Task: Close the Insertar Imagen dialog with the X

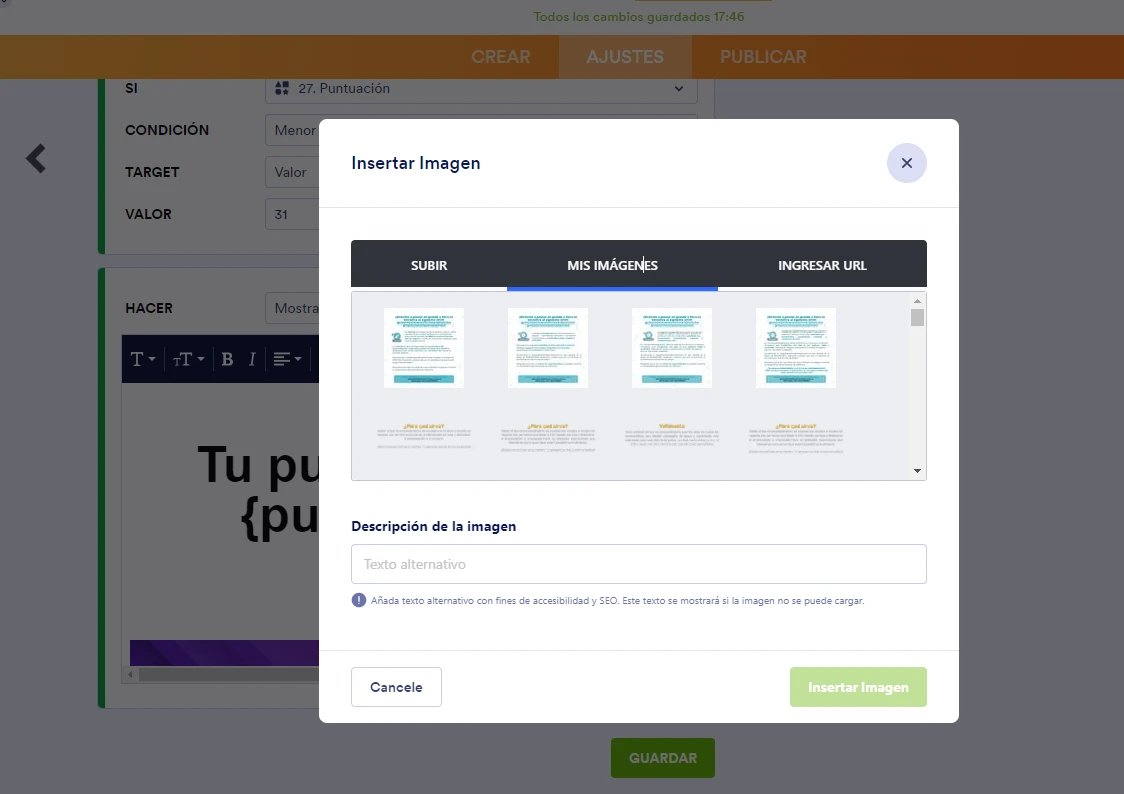Action: [x=906, y=163]
